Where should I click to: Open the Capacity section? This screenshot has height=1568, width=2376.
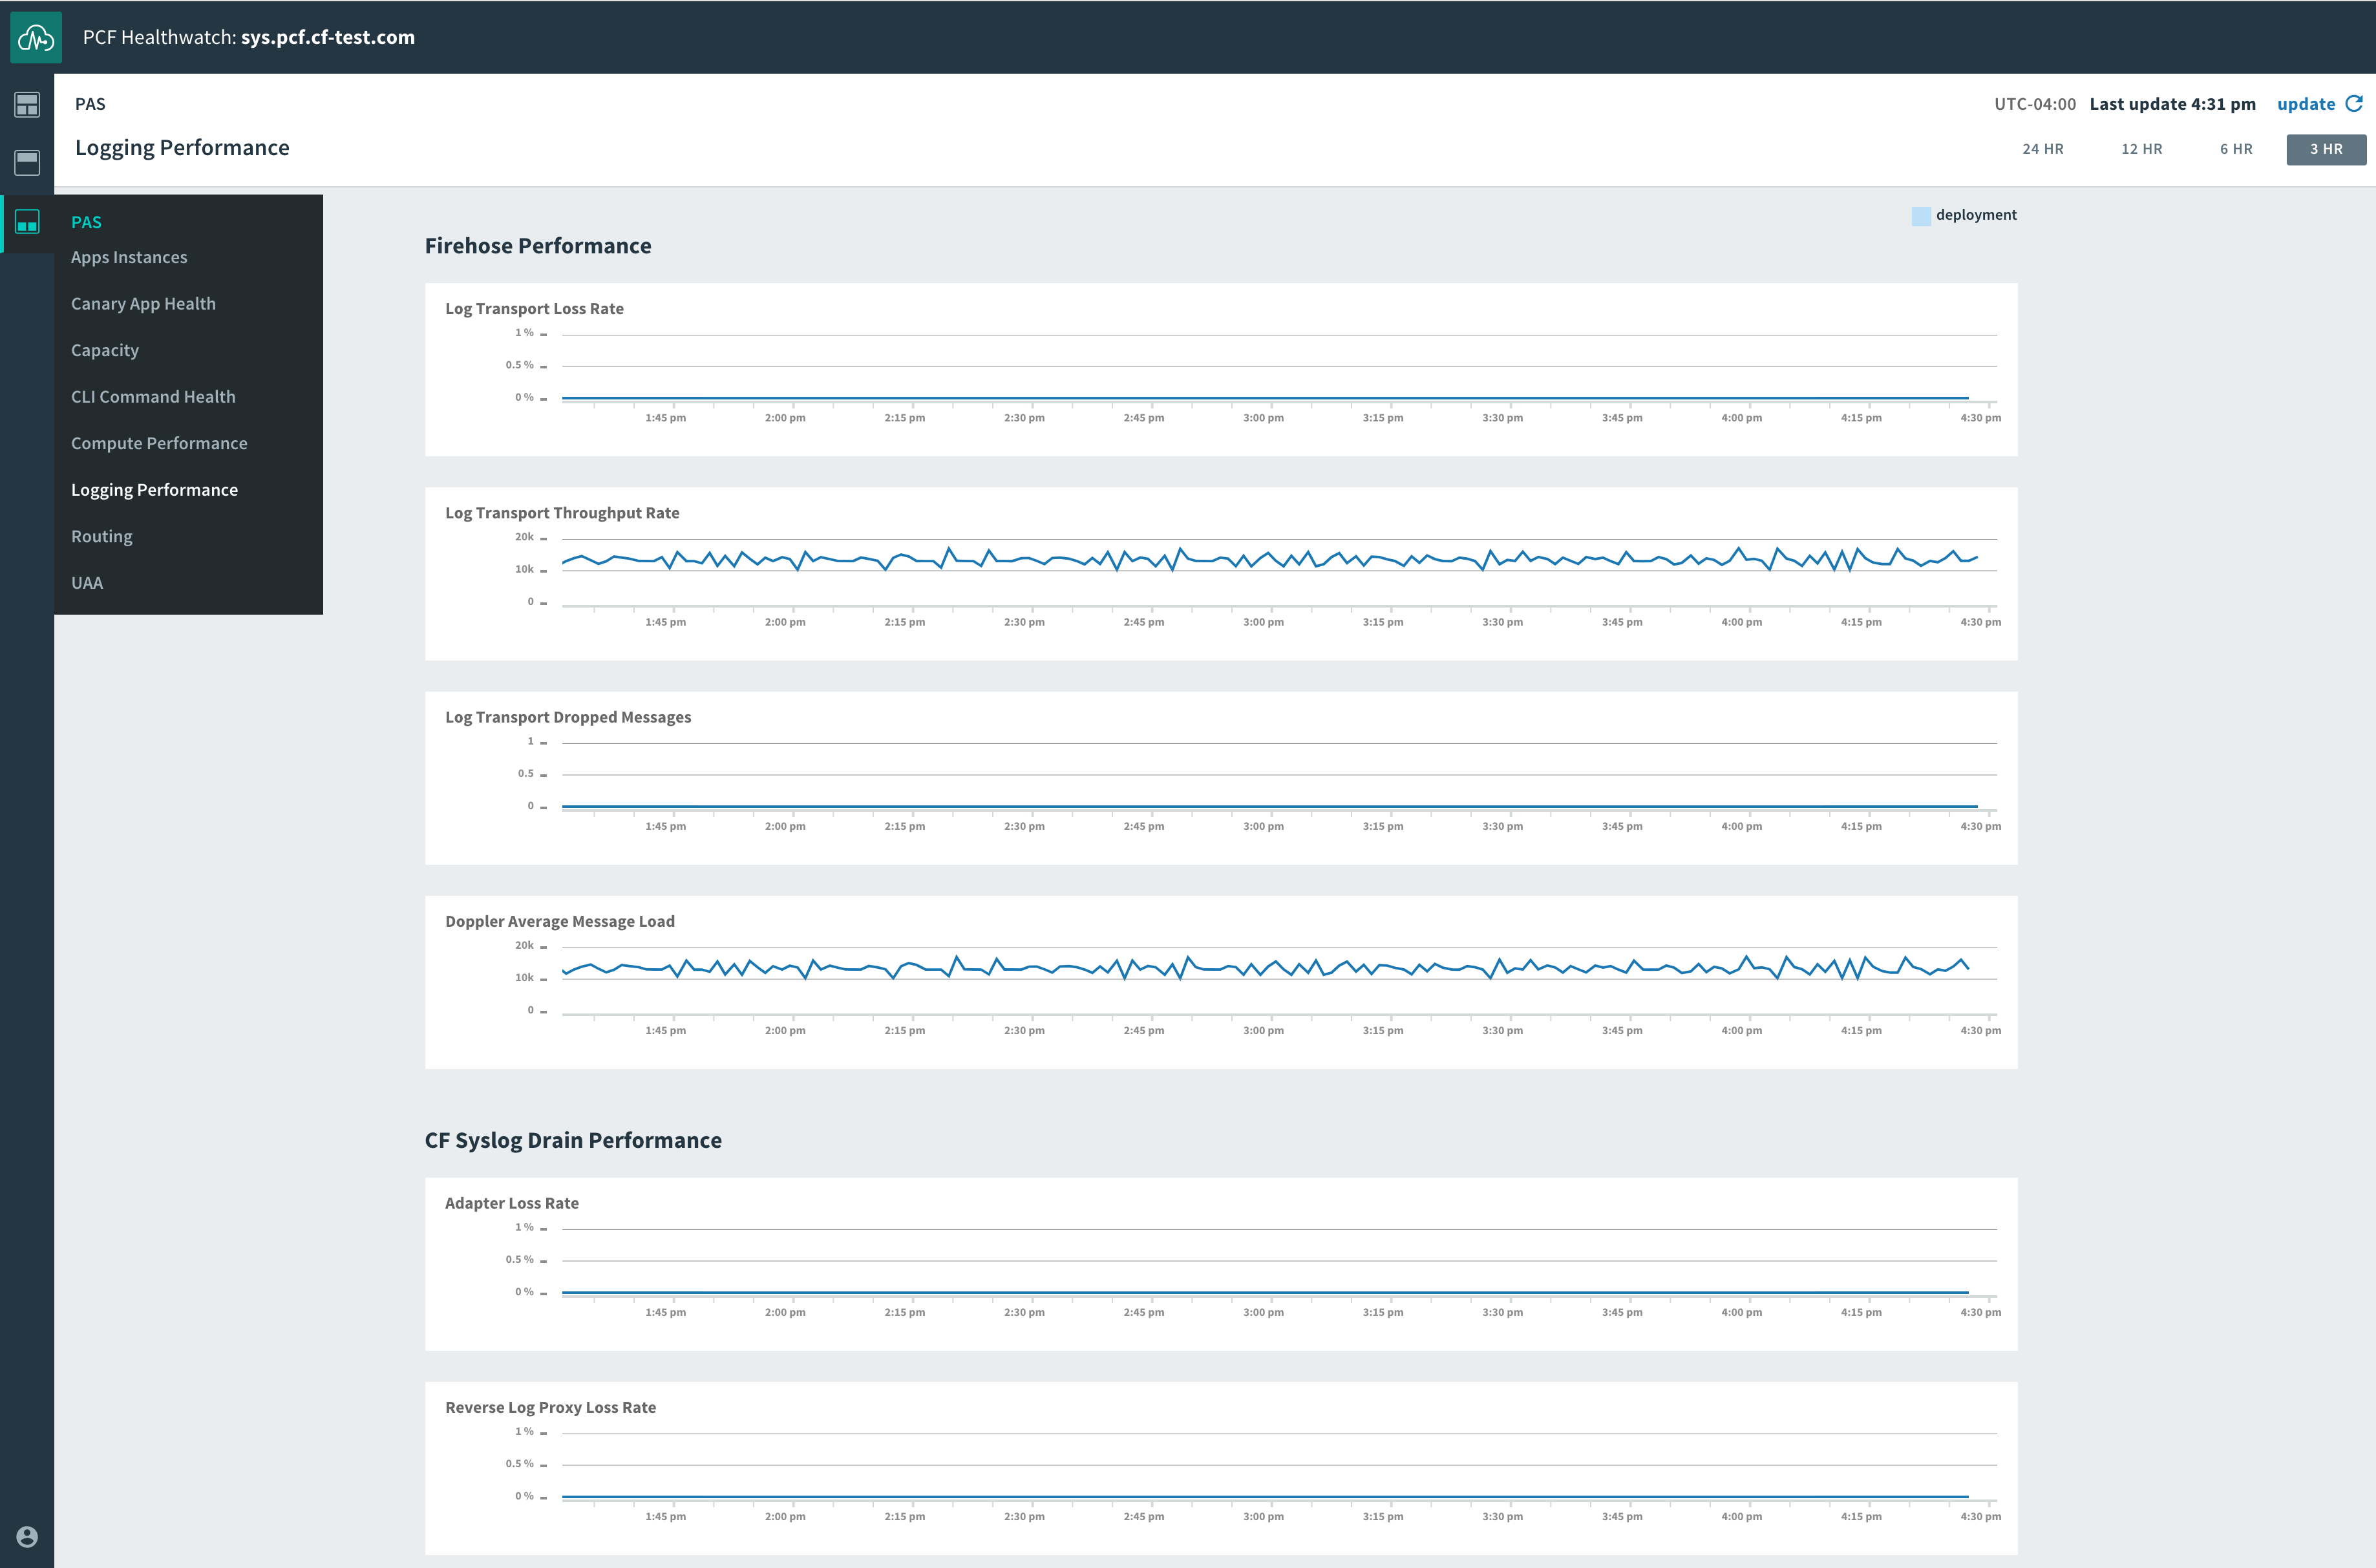(105, 349)
